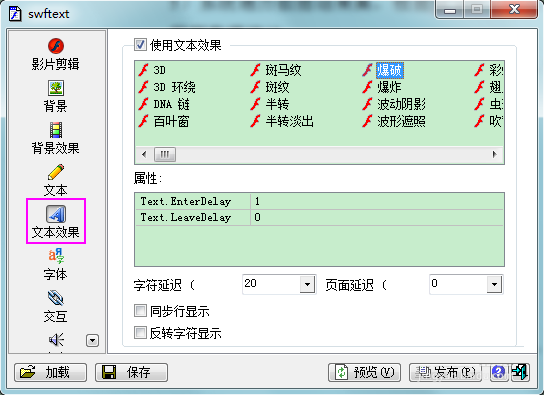Click the exit door icon

520,372
